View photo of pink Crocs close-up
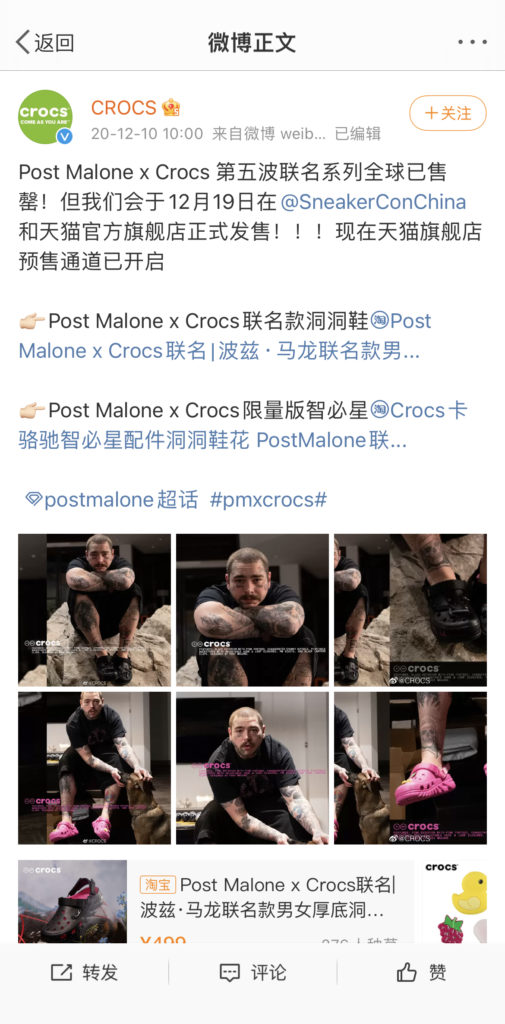Viewport: 505px width, 1024px height. (410, 768)
